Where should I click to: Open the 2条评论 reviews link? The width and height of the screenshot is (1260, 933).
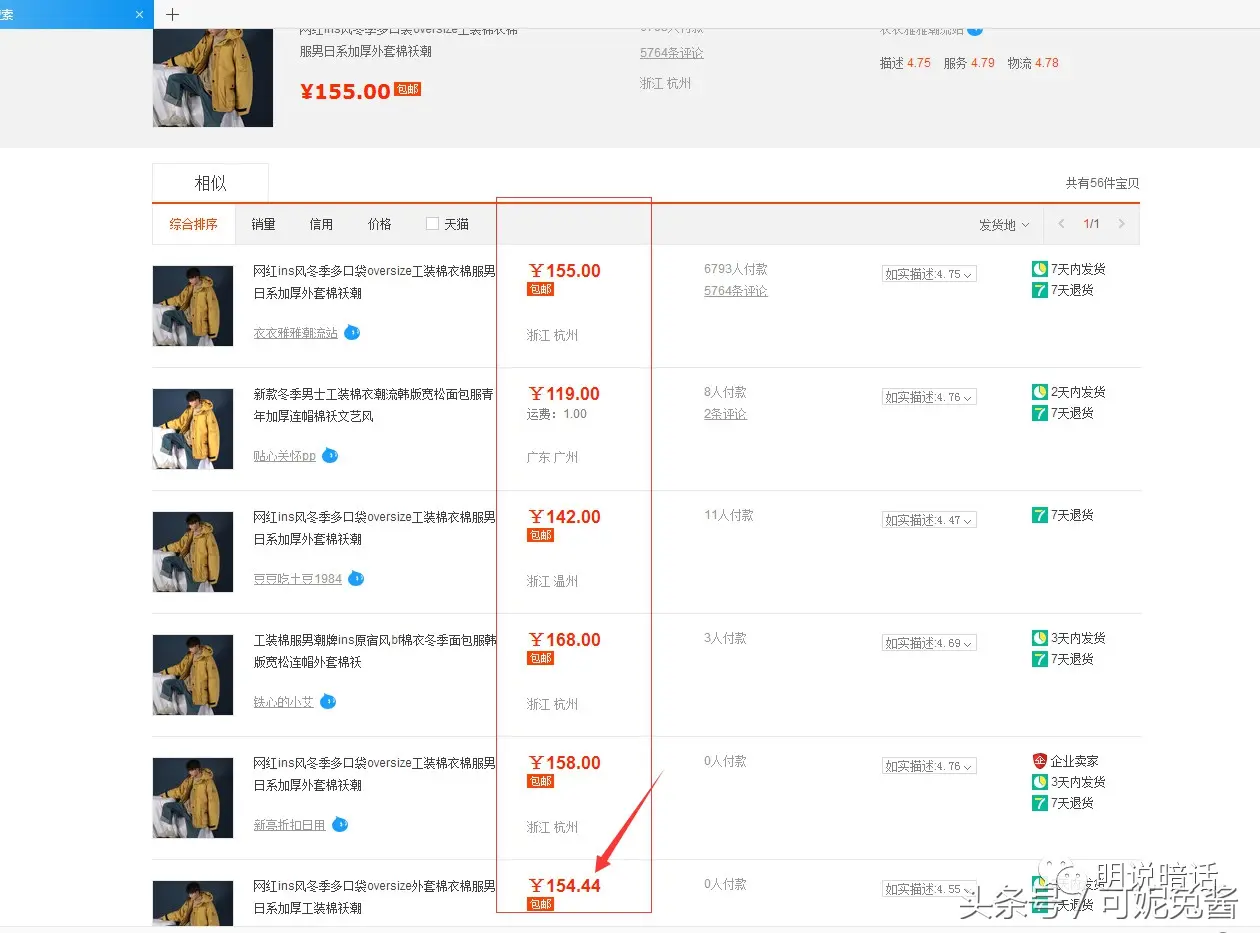pos(725,414)
